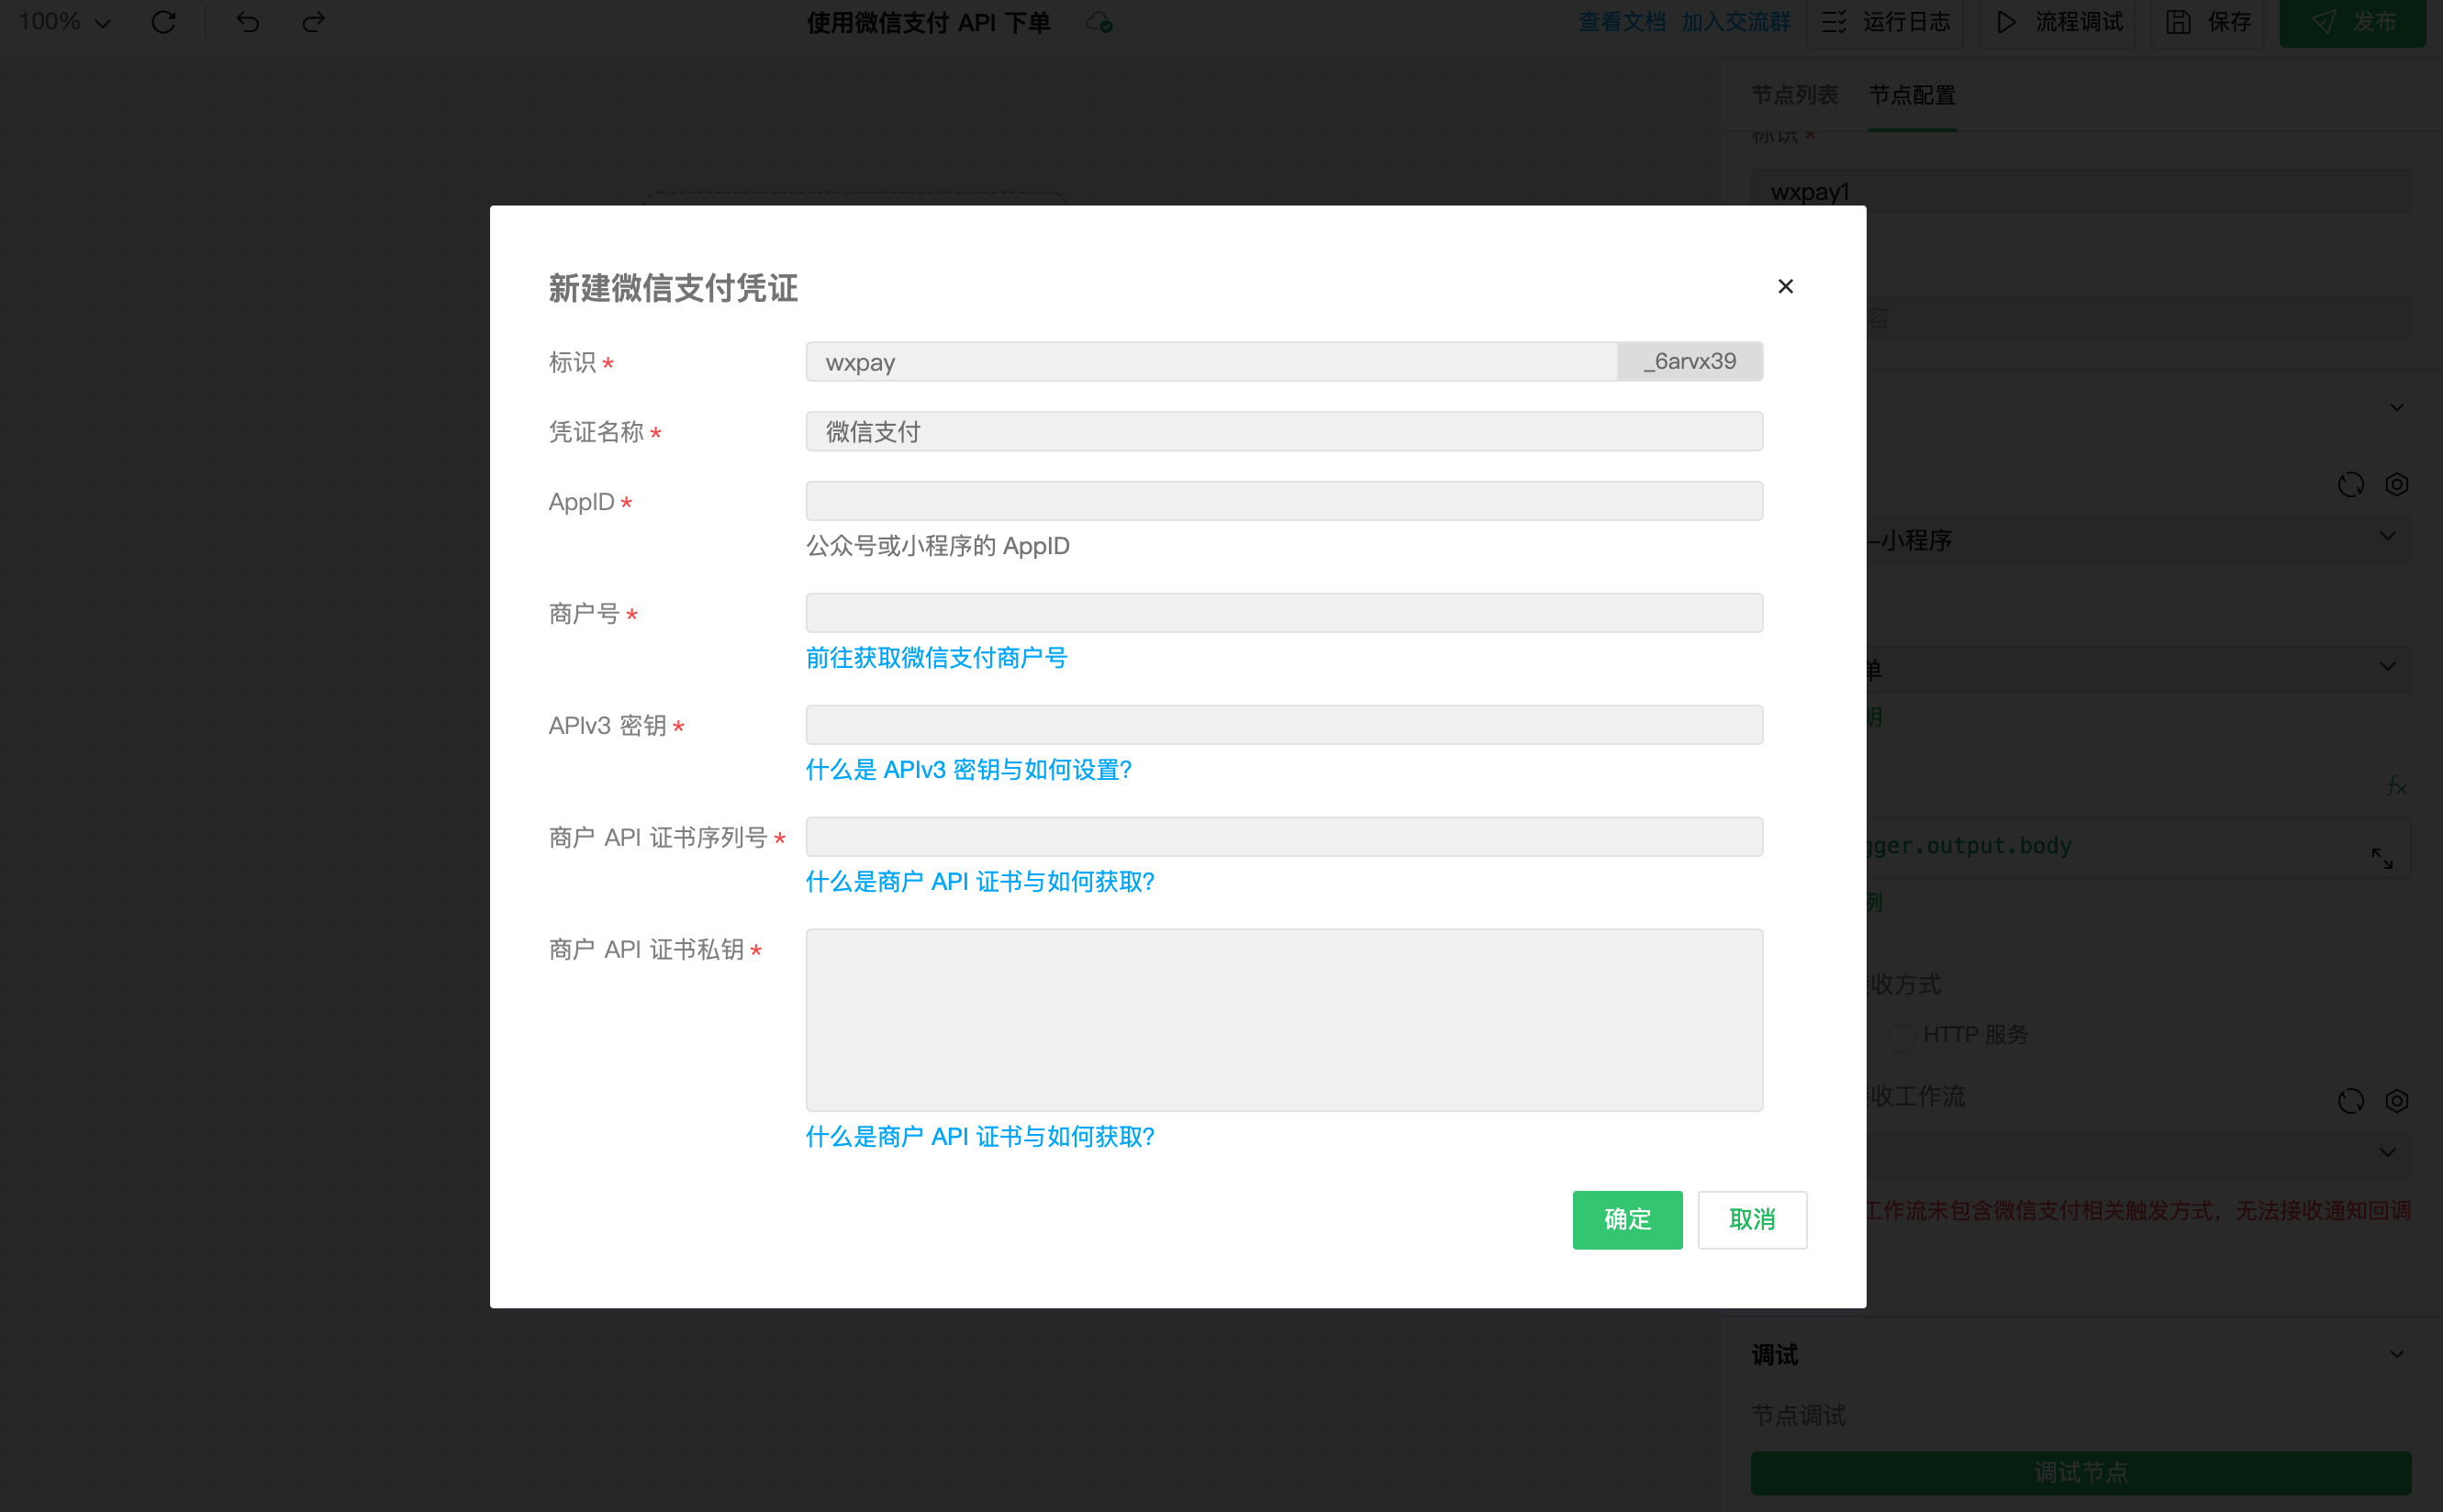Open 查看文档 link
2443x1512 pixels.
coord(1622,22)
